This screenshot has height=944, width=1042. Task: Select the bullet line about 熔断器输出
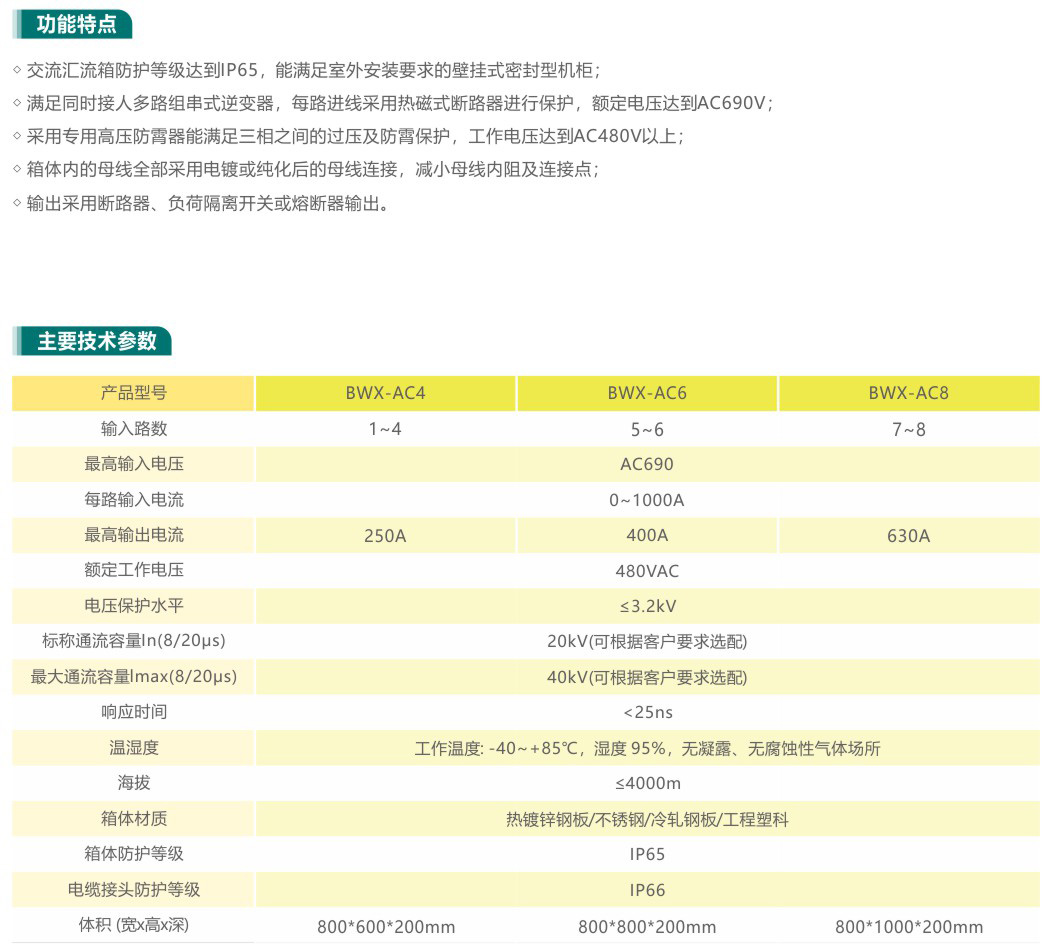click(x=201, y=203)
